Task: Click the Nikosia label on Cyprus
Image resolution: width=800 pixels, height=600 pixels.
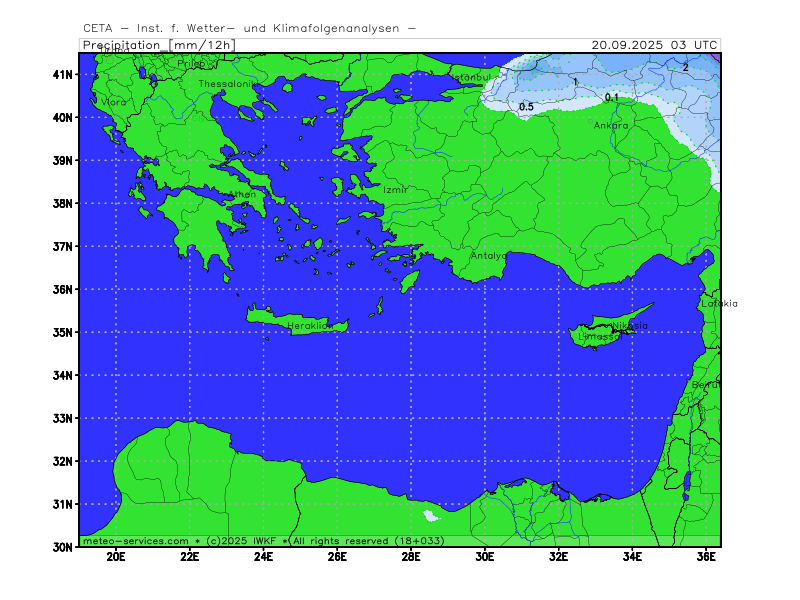Action: click(x=630, y=326)
